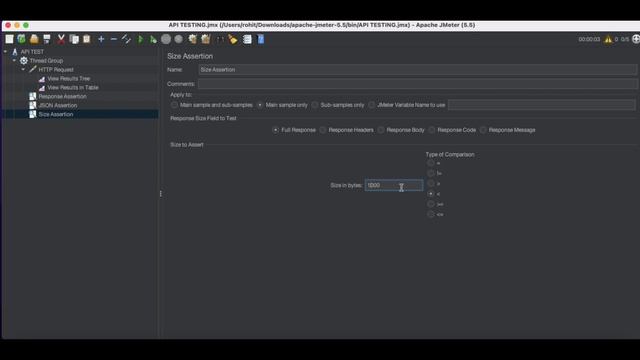Image resolution: width=640 pixels, height=360 pixels.
Task: Click the Clear results gear-broom icon
Action: pos(192,39)
